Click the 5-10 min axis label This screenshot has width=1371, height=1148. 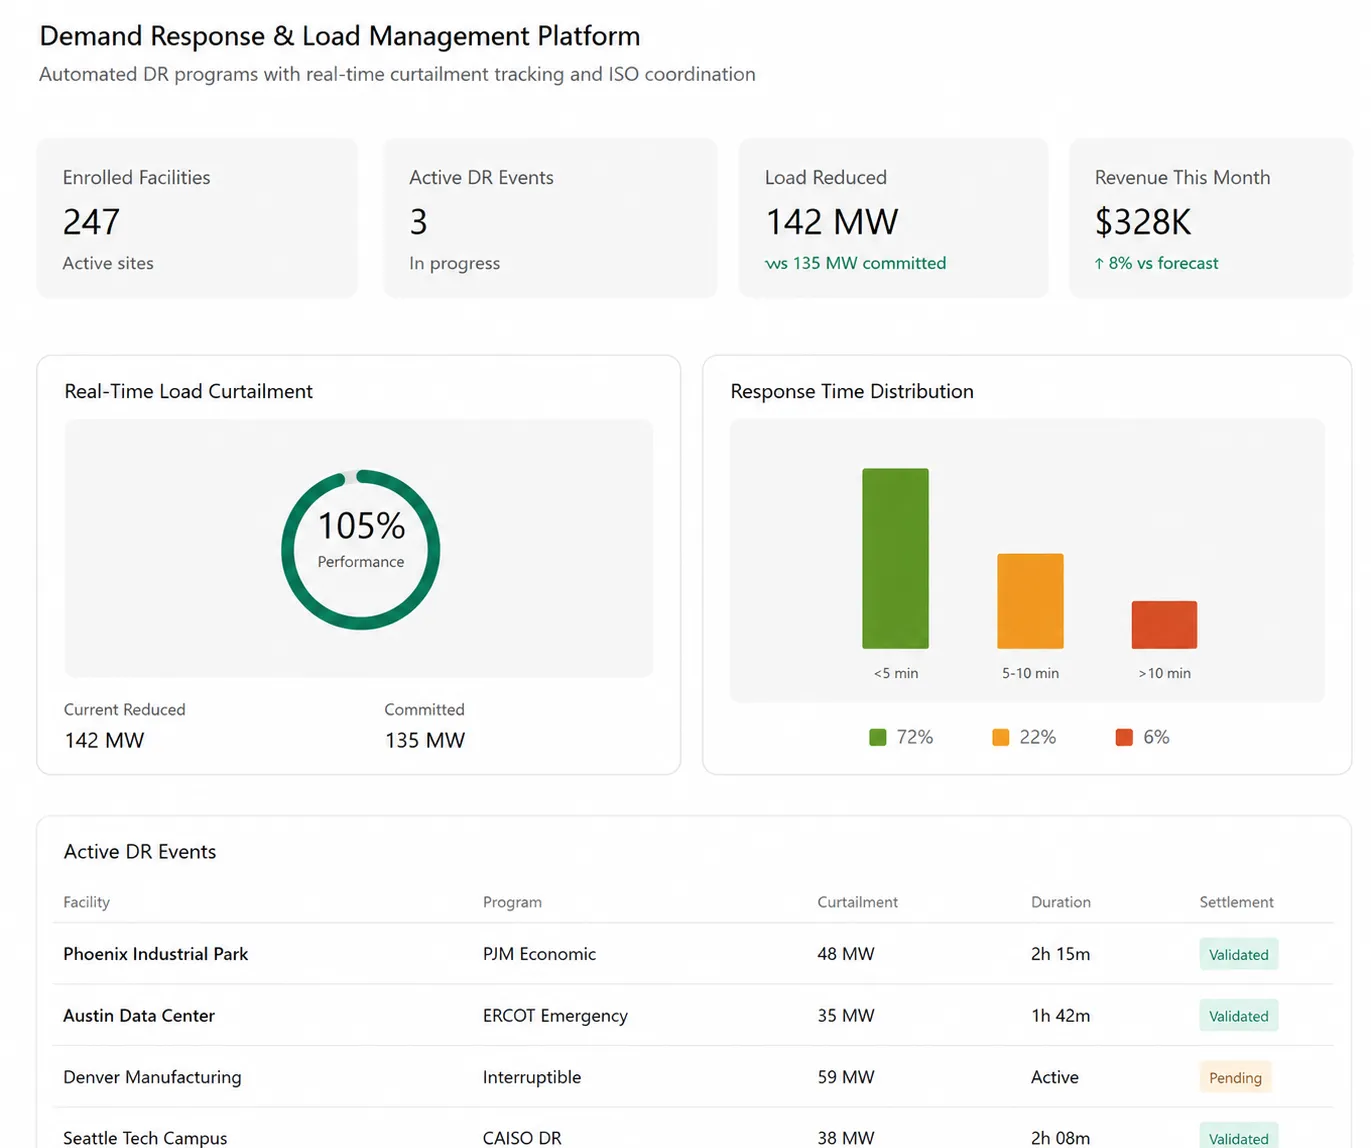1030,673
